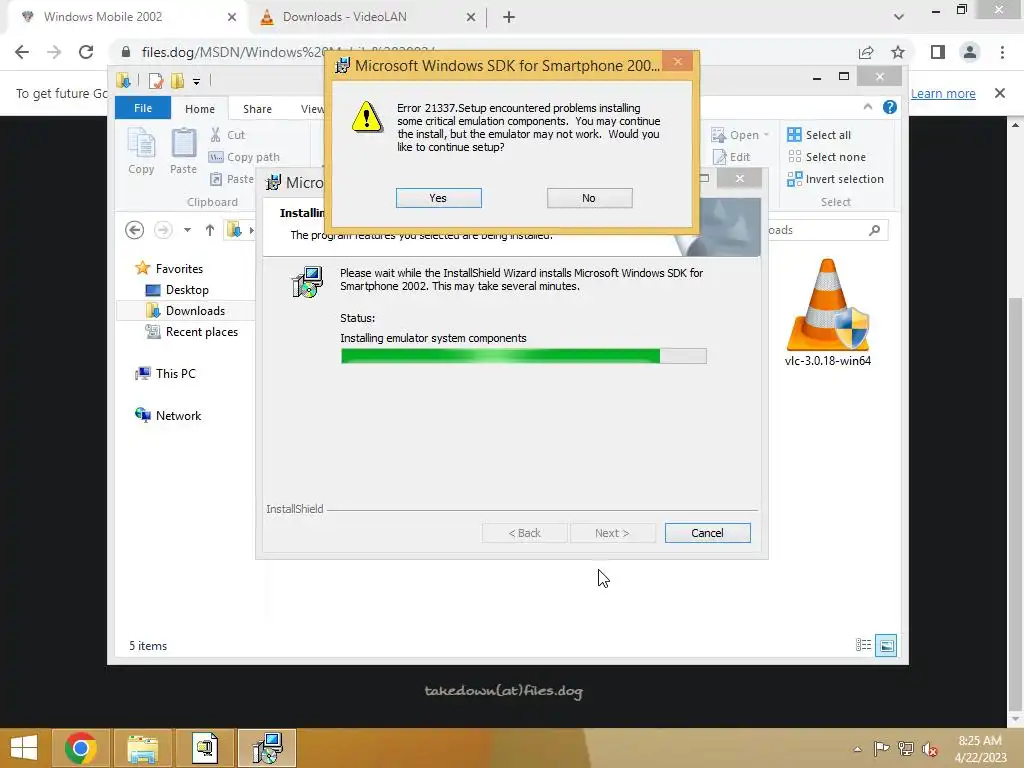The width and height of the screenshot is (1024, 768).
Task: Open a new Chrome tab
Action: 509,17
